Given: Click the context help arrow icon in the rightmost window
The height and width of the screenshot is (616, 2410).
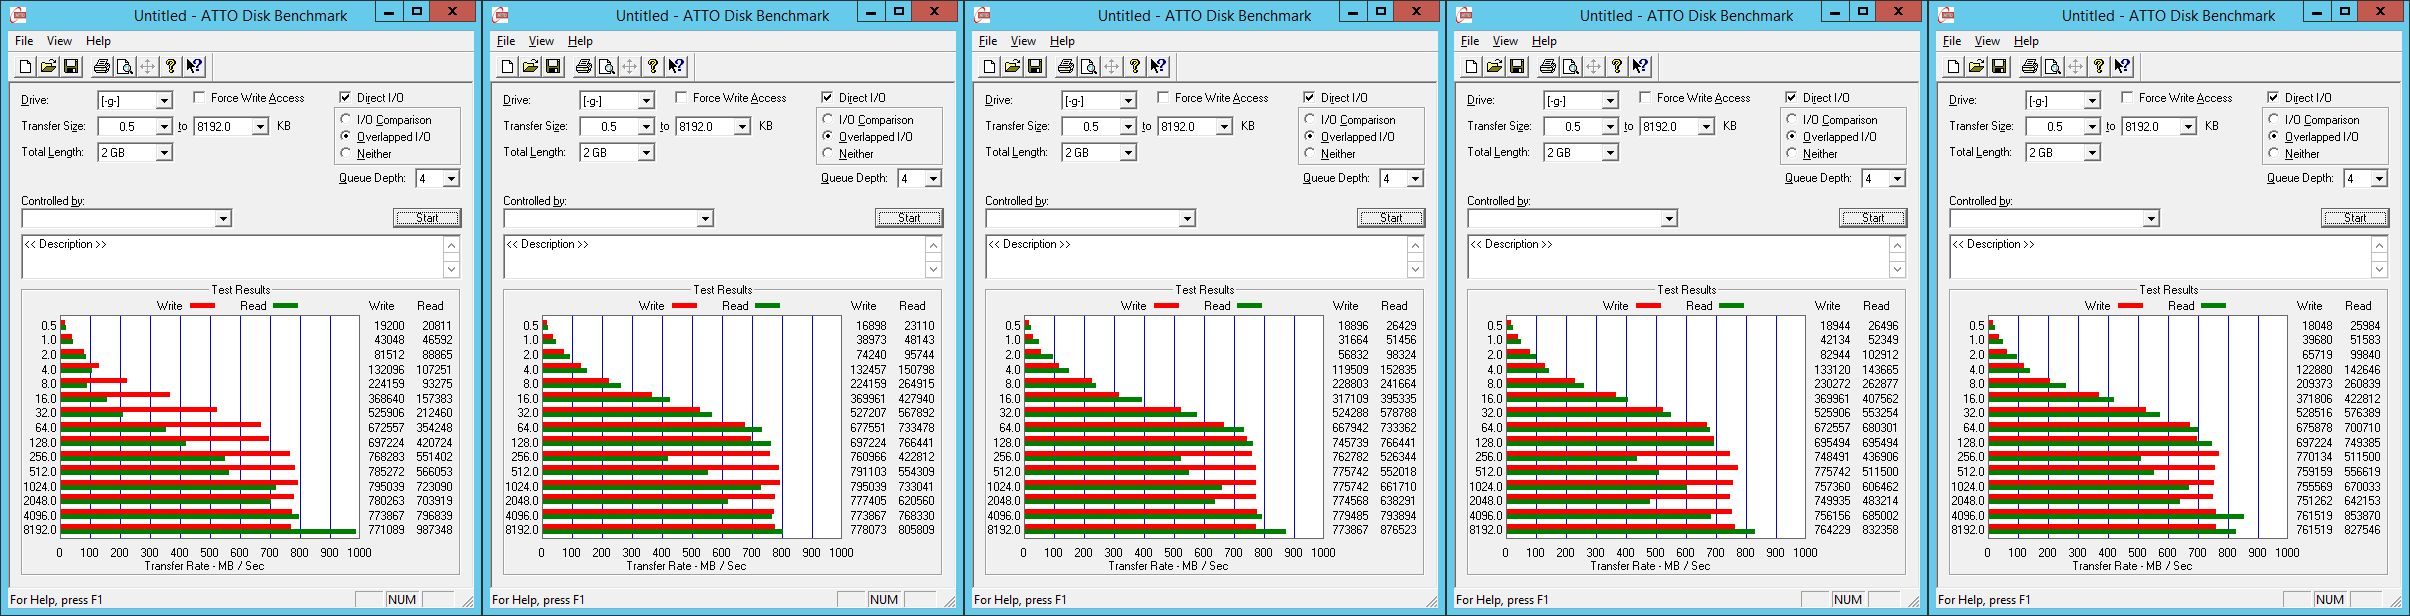Looking at the screenshot, I should point(2122,67).
